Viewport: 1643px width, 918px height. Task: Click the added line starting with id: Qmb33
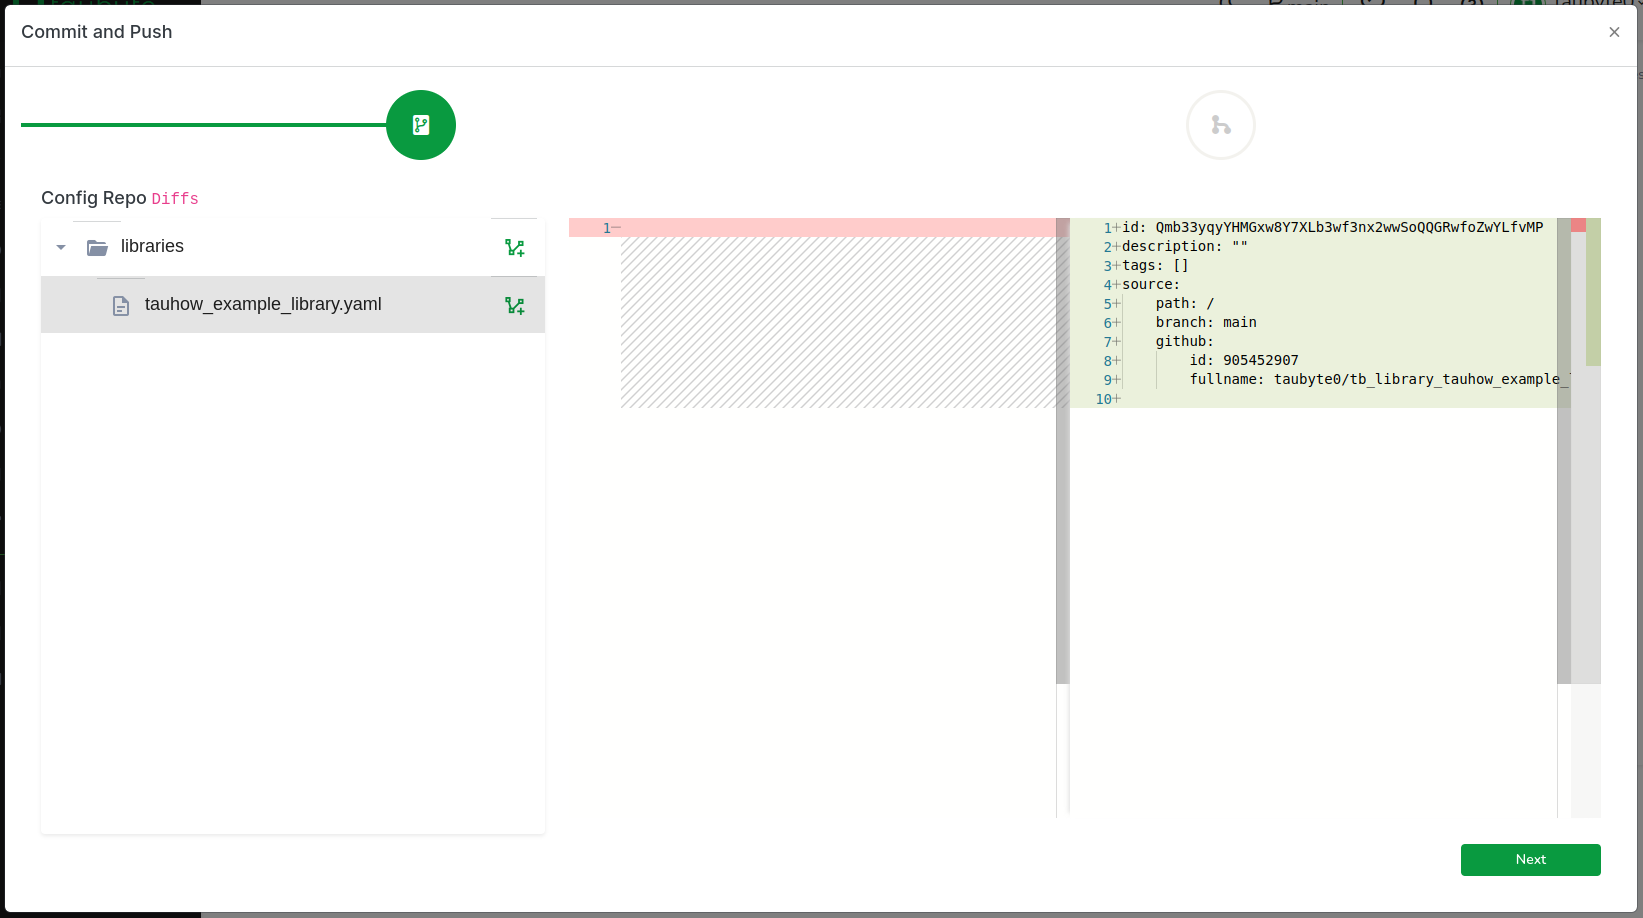1331,227
